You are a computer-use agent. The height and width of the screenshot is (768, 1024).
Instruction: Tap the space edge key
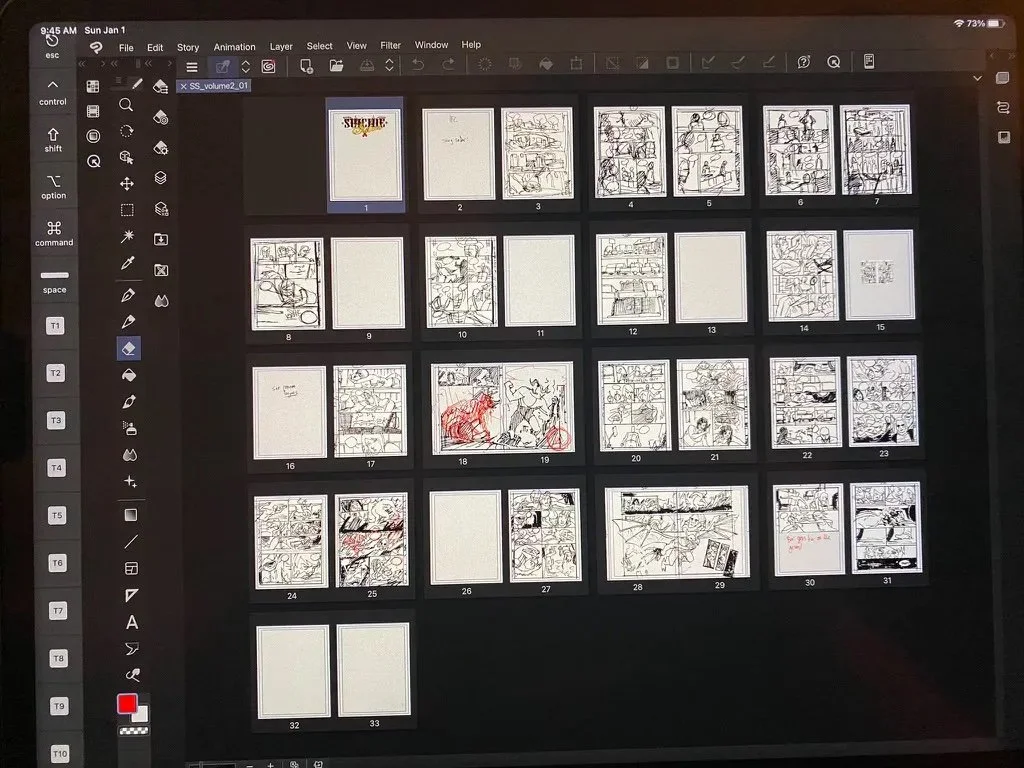pos(54,281)
